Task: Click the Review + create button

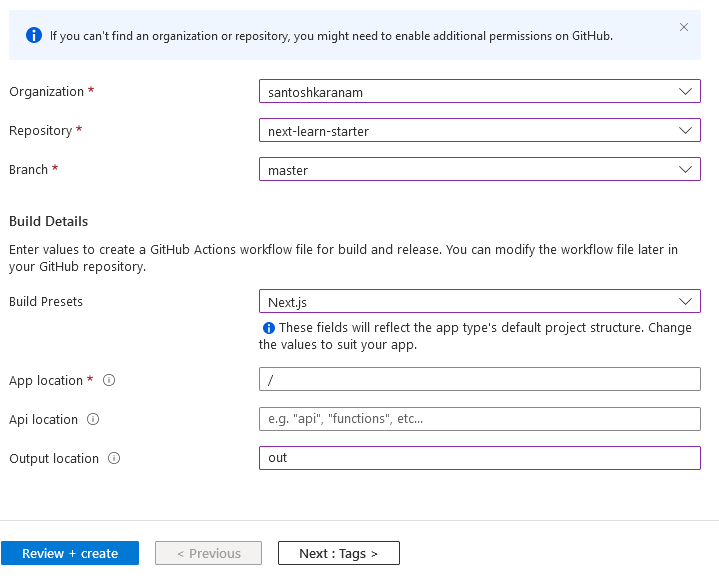Action: 70,553
